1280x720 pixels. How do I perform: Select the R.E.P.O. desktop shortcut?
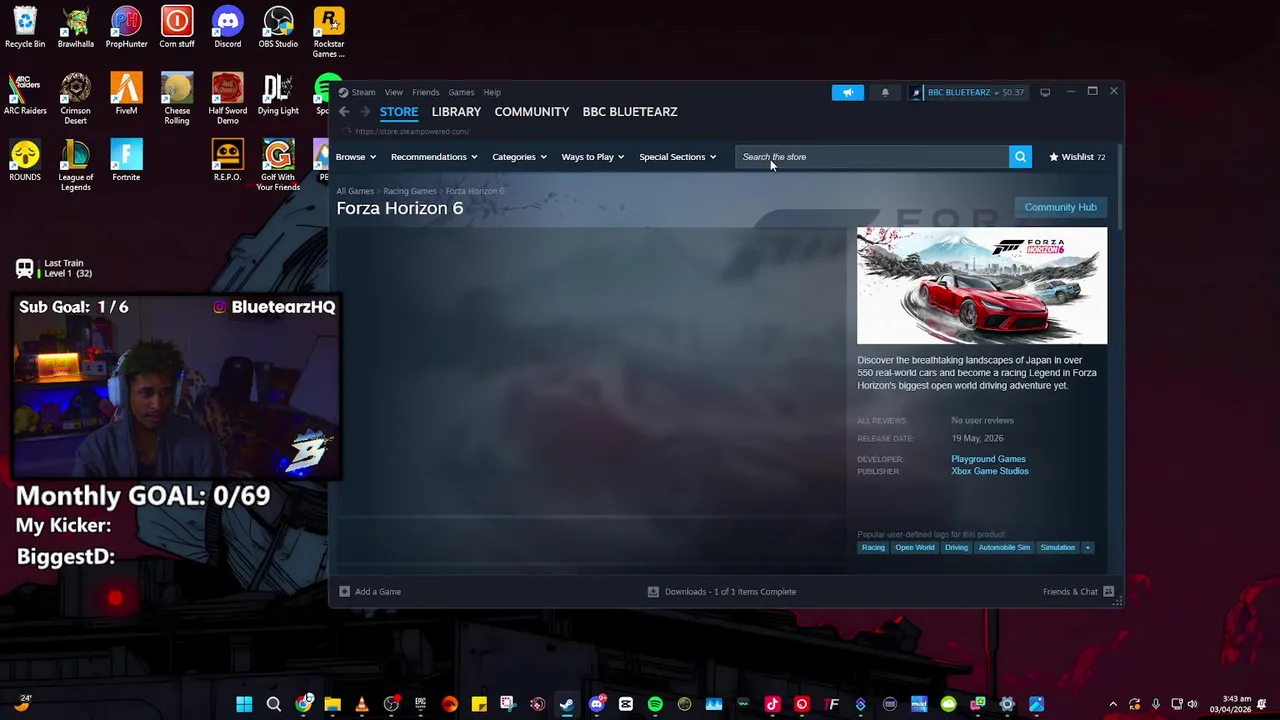coord(227,160)
